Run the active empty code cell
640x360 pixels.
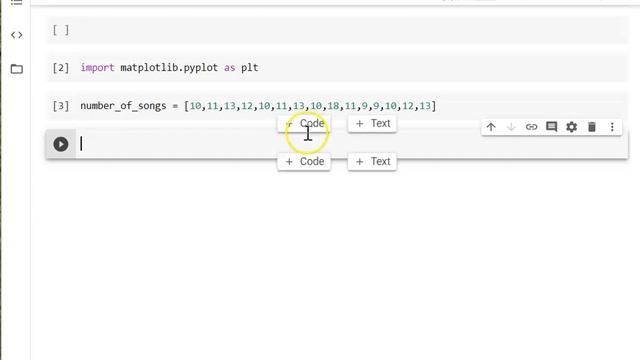pyautogui.click(x=61, y=144)
